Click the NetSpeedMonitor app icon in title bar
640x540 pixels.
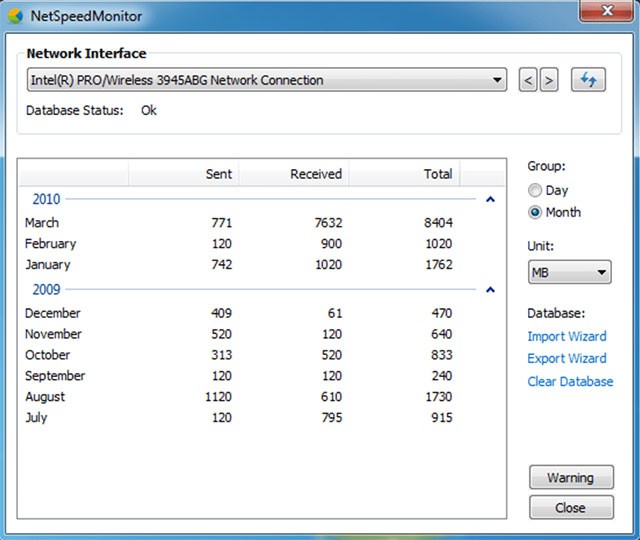15,16
